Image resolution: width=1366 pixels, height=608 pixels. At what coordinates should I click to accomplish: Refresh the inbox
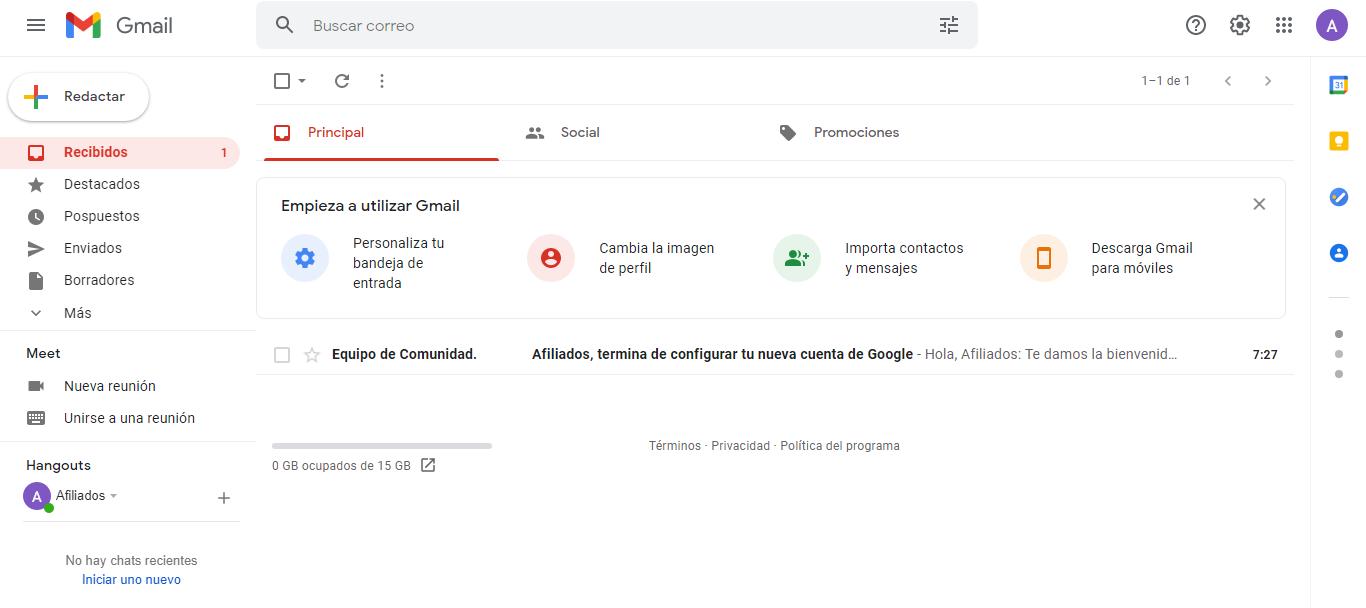click(x=342, y=81)
